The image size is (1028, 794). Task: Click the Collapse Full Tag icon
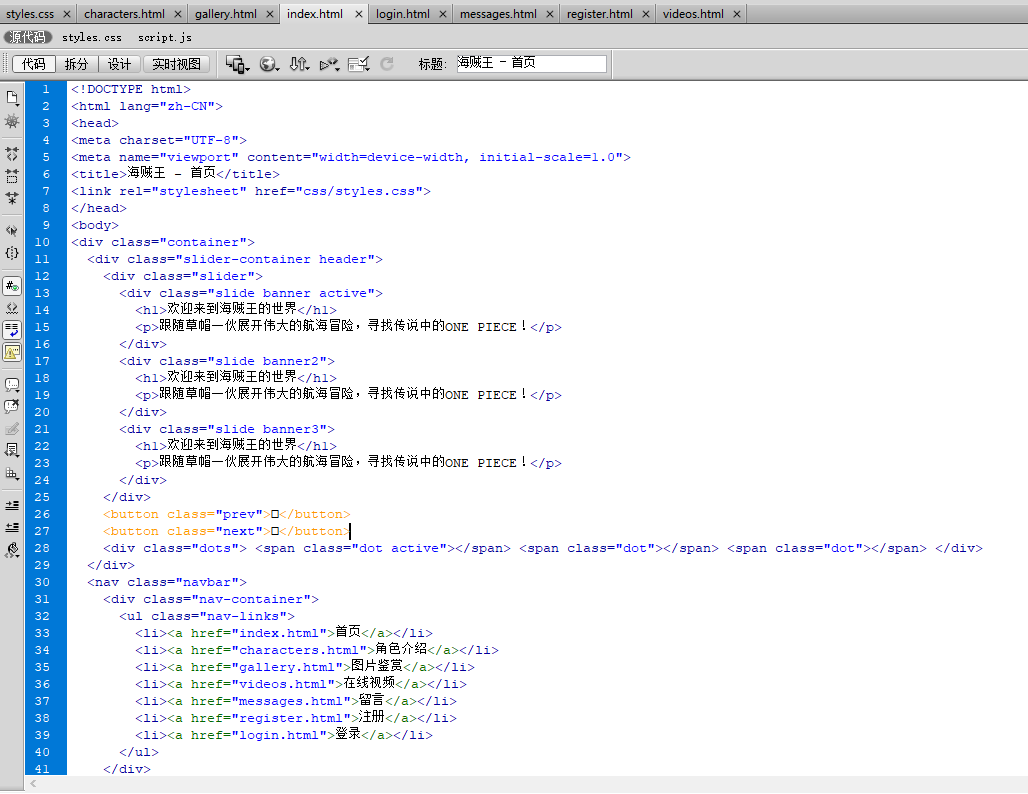click(12, 154)
